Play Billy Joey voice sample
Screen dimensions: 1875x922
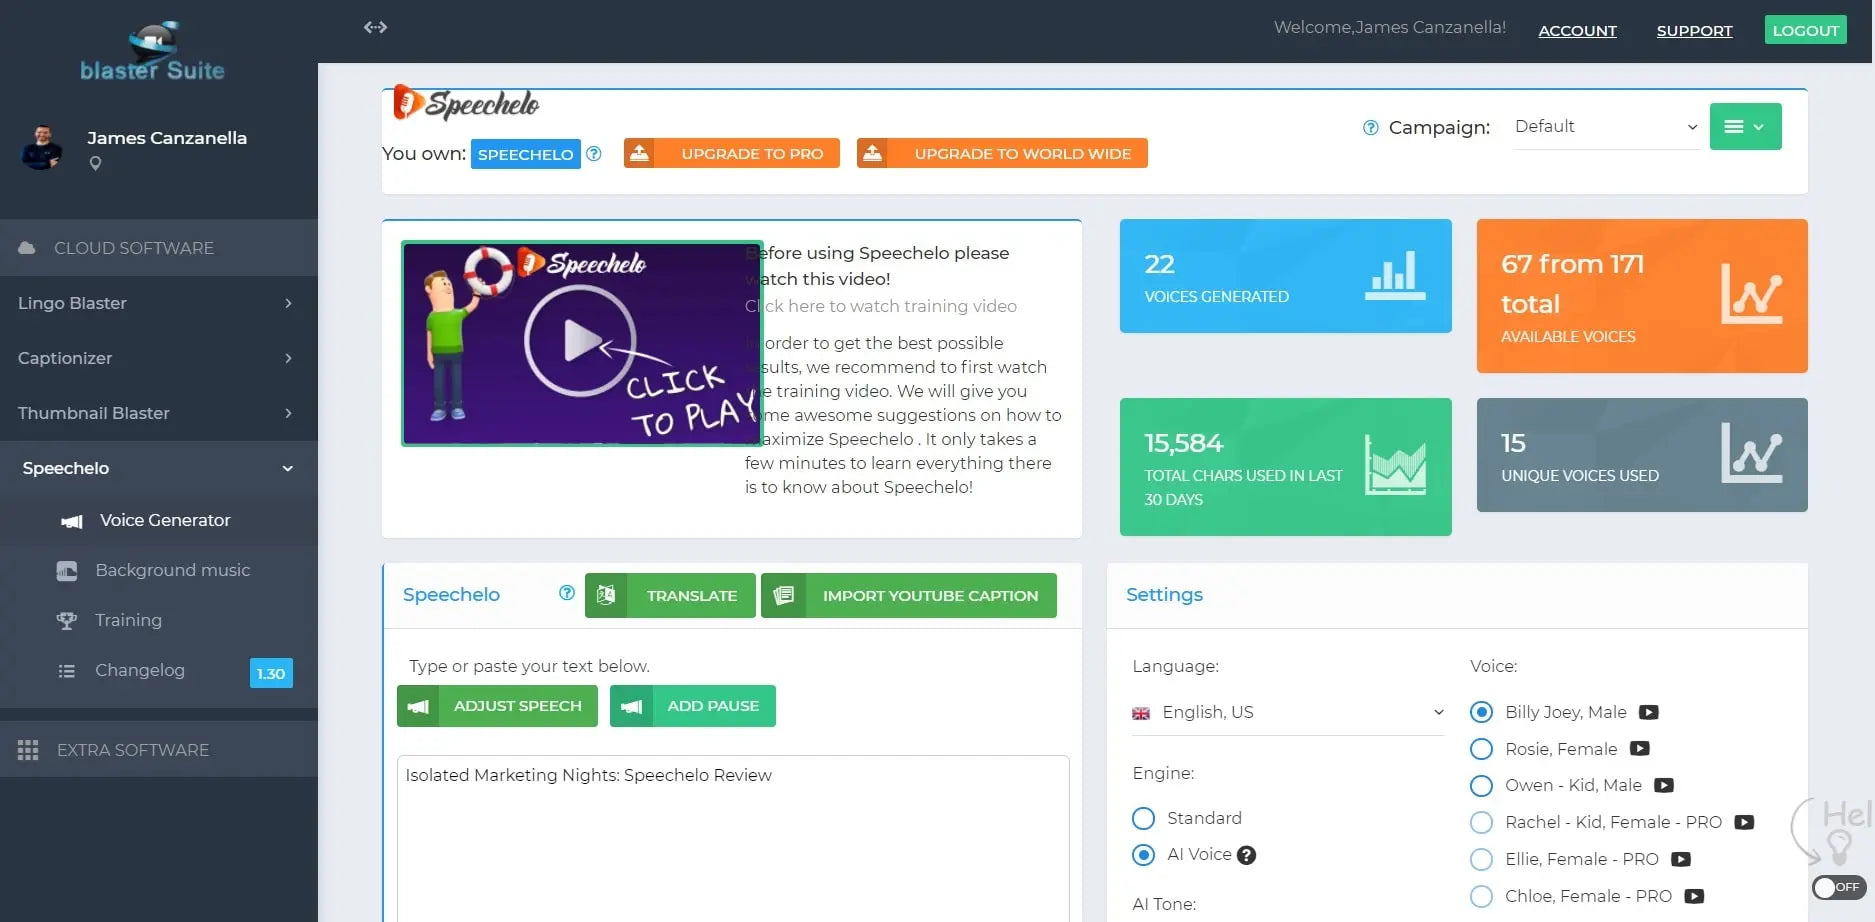coord(1649,712)
